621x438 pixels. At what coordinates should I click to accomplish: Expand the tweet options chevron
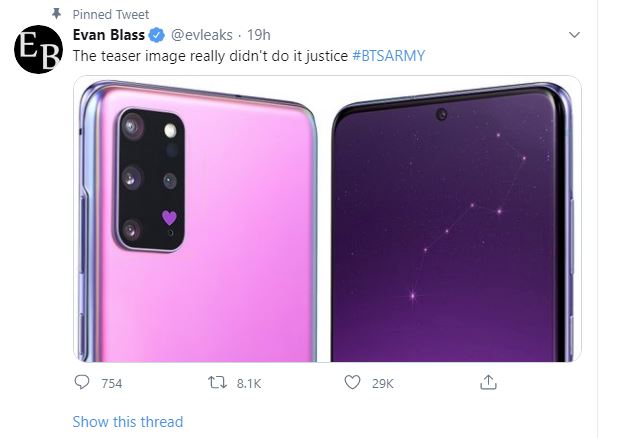point(574,35)
